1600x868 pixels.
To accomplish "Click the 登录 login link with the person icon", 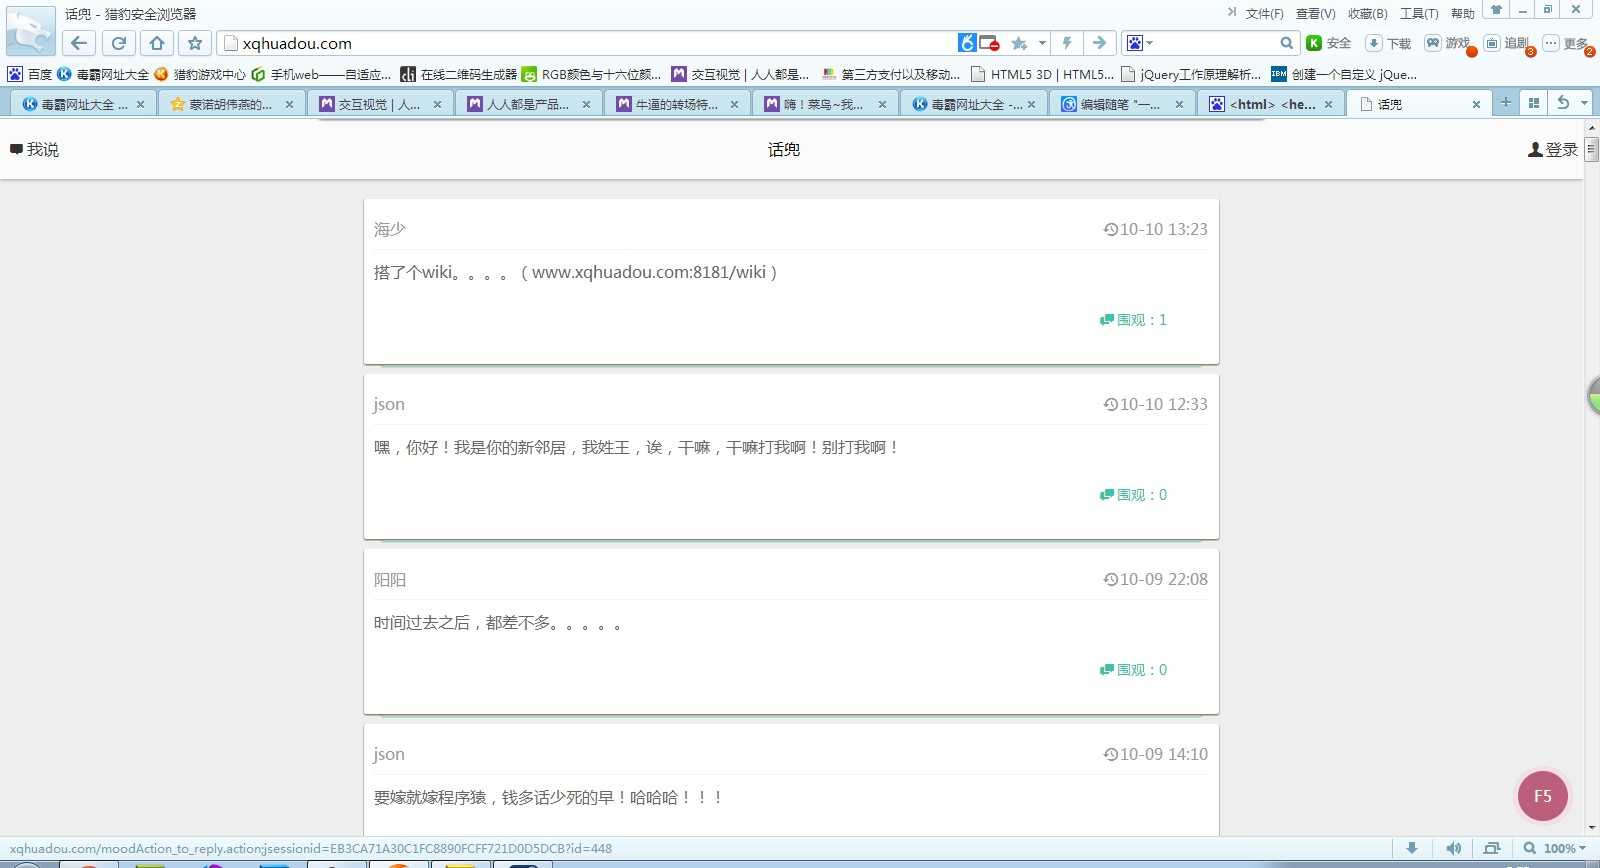I will [1553, 149].
